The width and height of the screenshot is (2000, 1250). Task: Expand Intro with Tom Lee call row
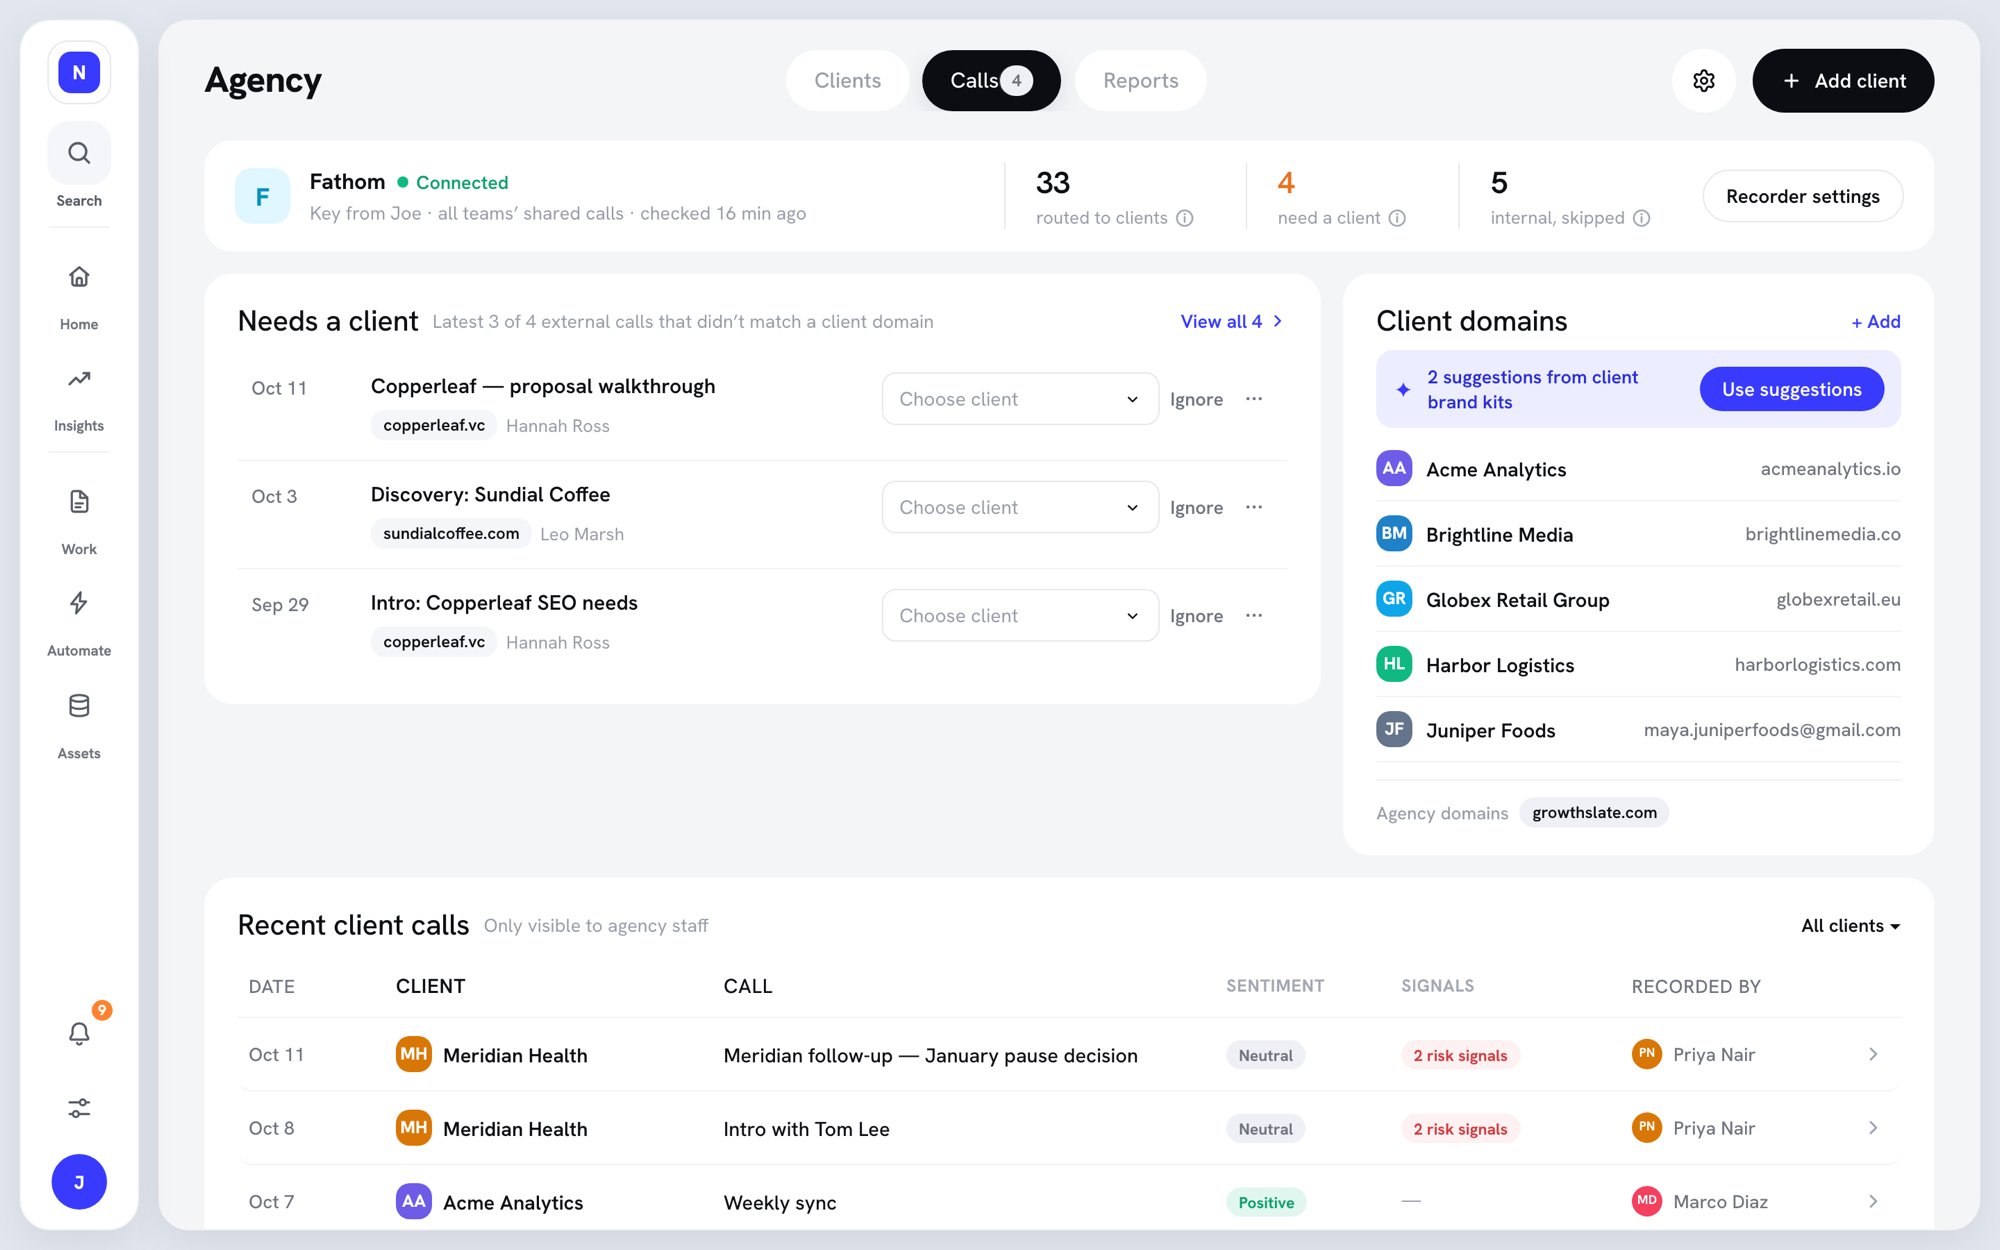click(x=1873, y=1128)
